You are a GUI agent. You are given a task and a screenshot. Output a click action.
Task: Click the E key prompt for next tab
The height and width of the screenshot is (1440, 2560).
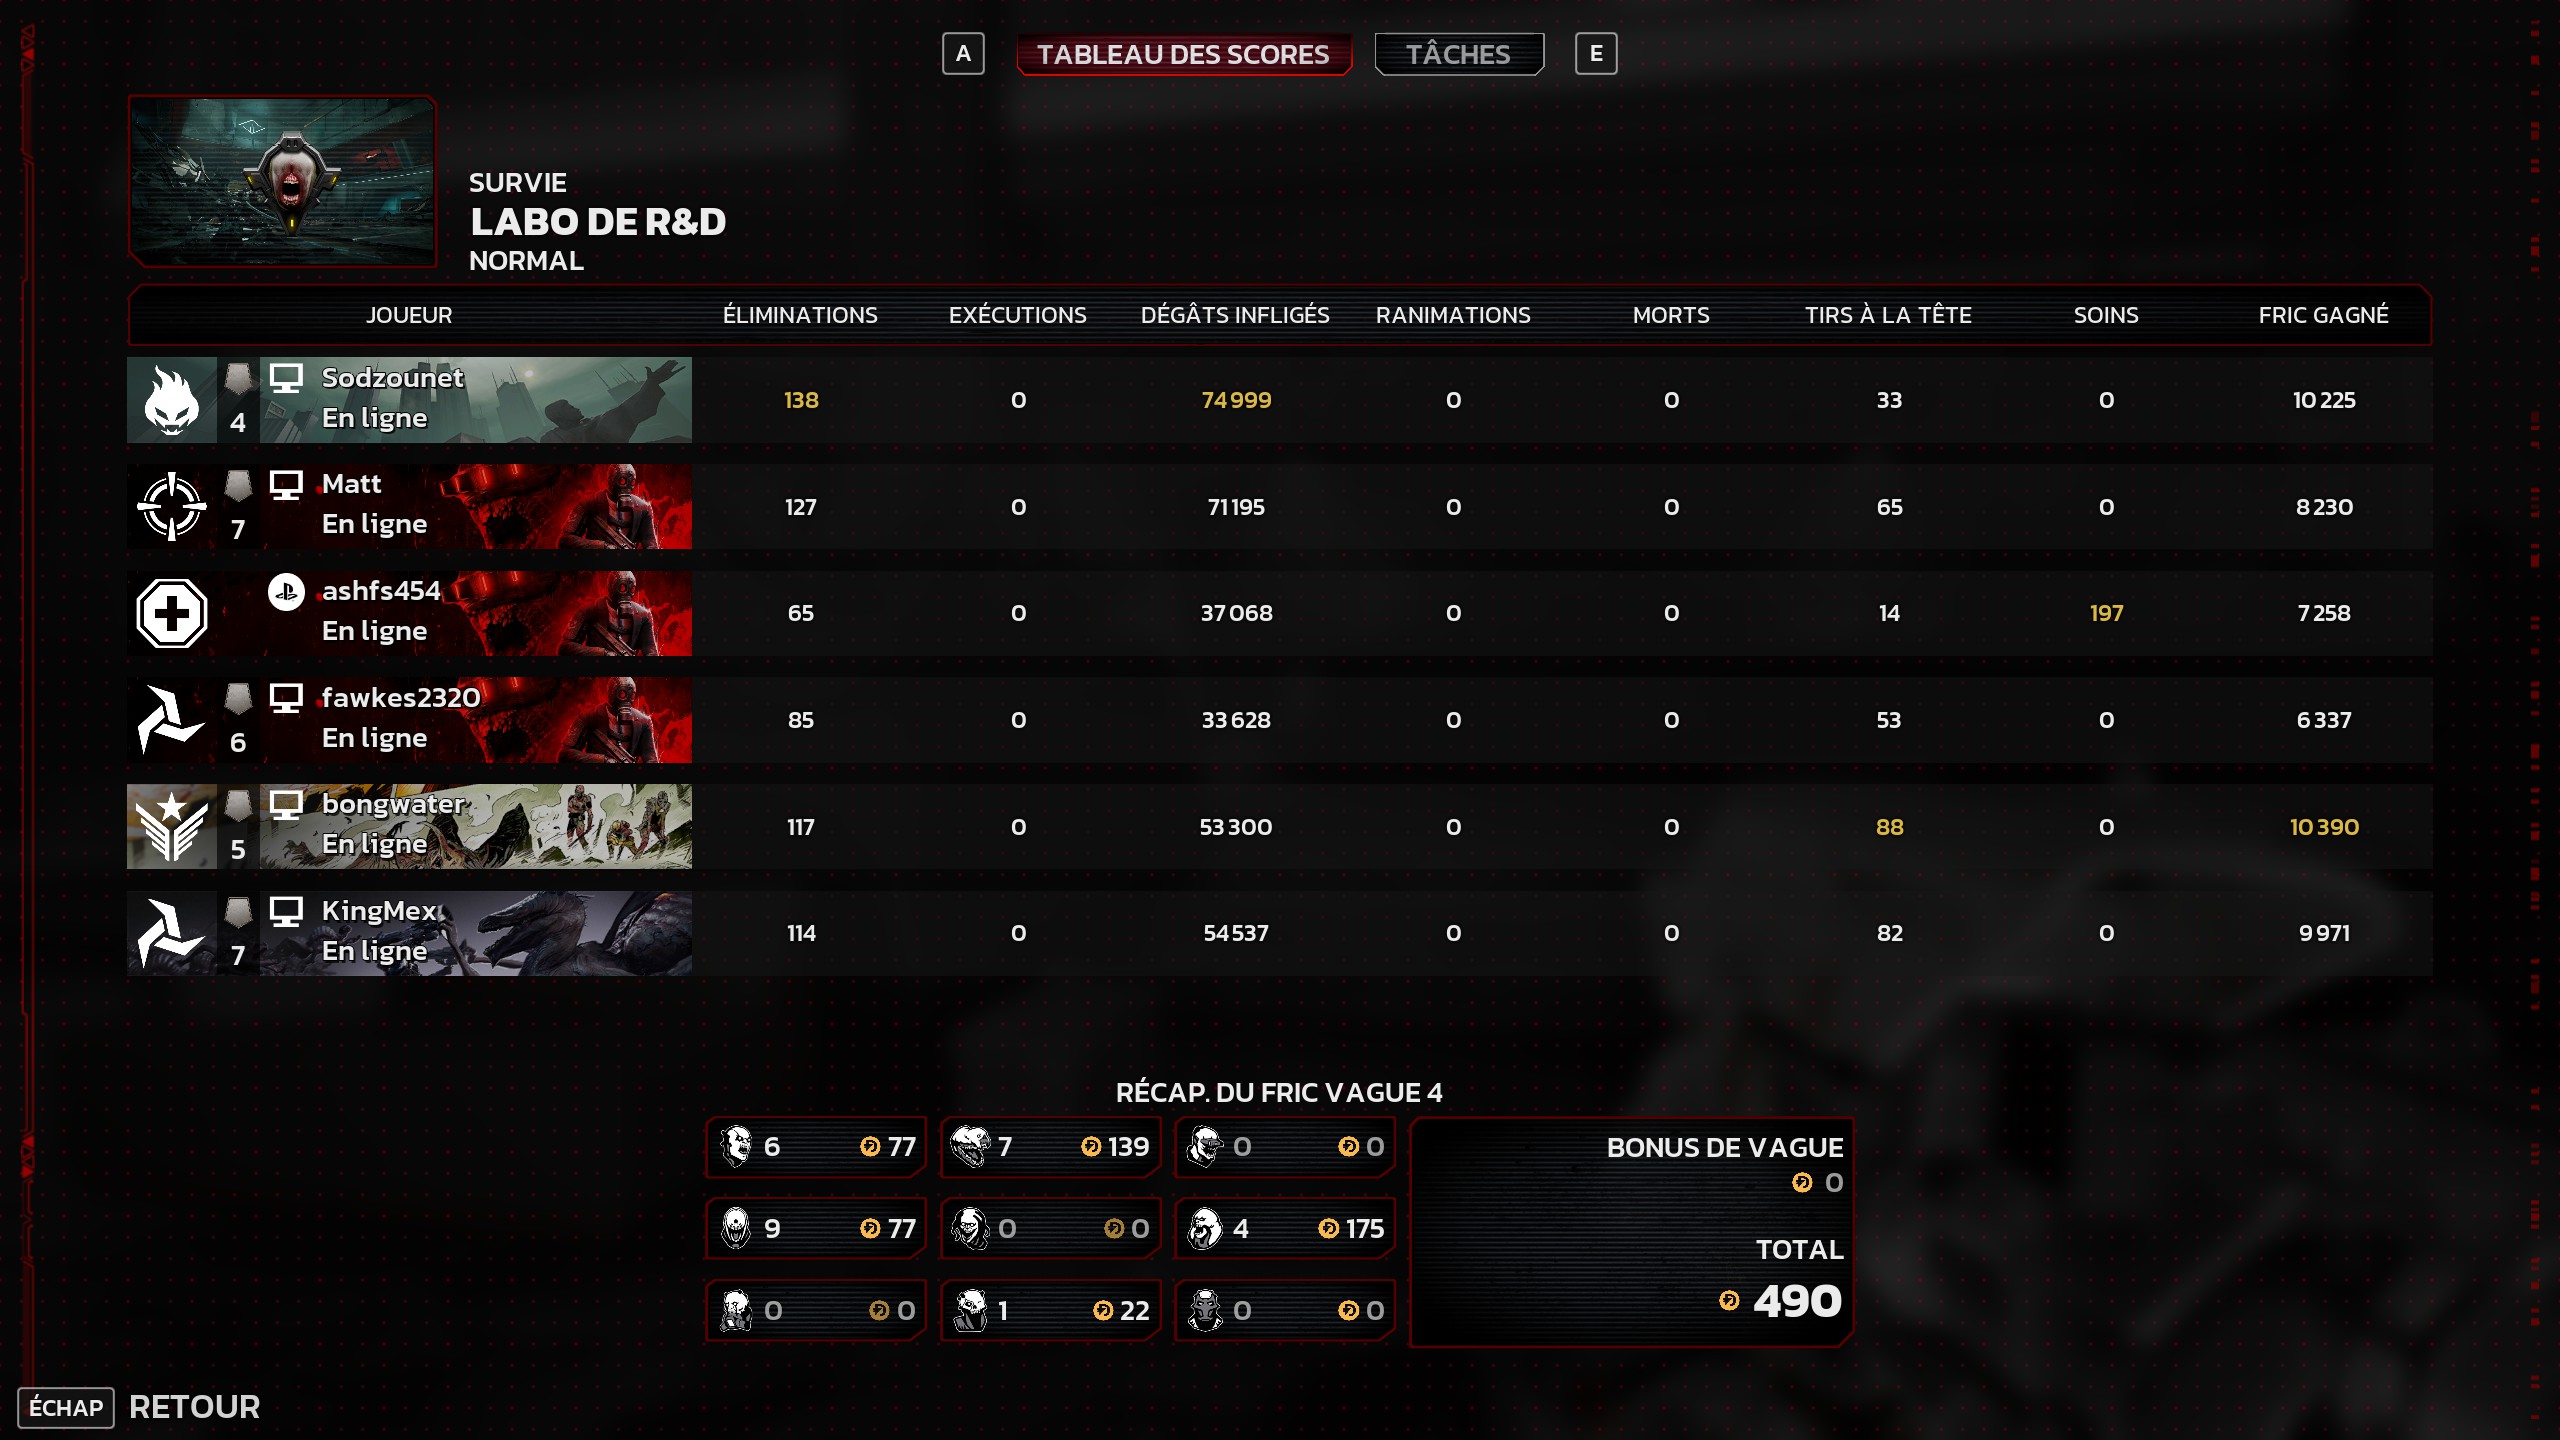(x=1596, y=54)
